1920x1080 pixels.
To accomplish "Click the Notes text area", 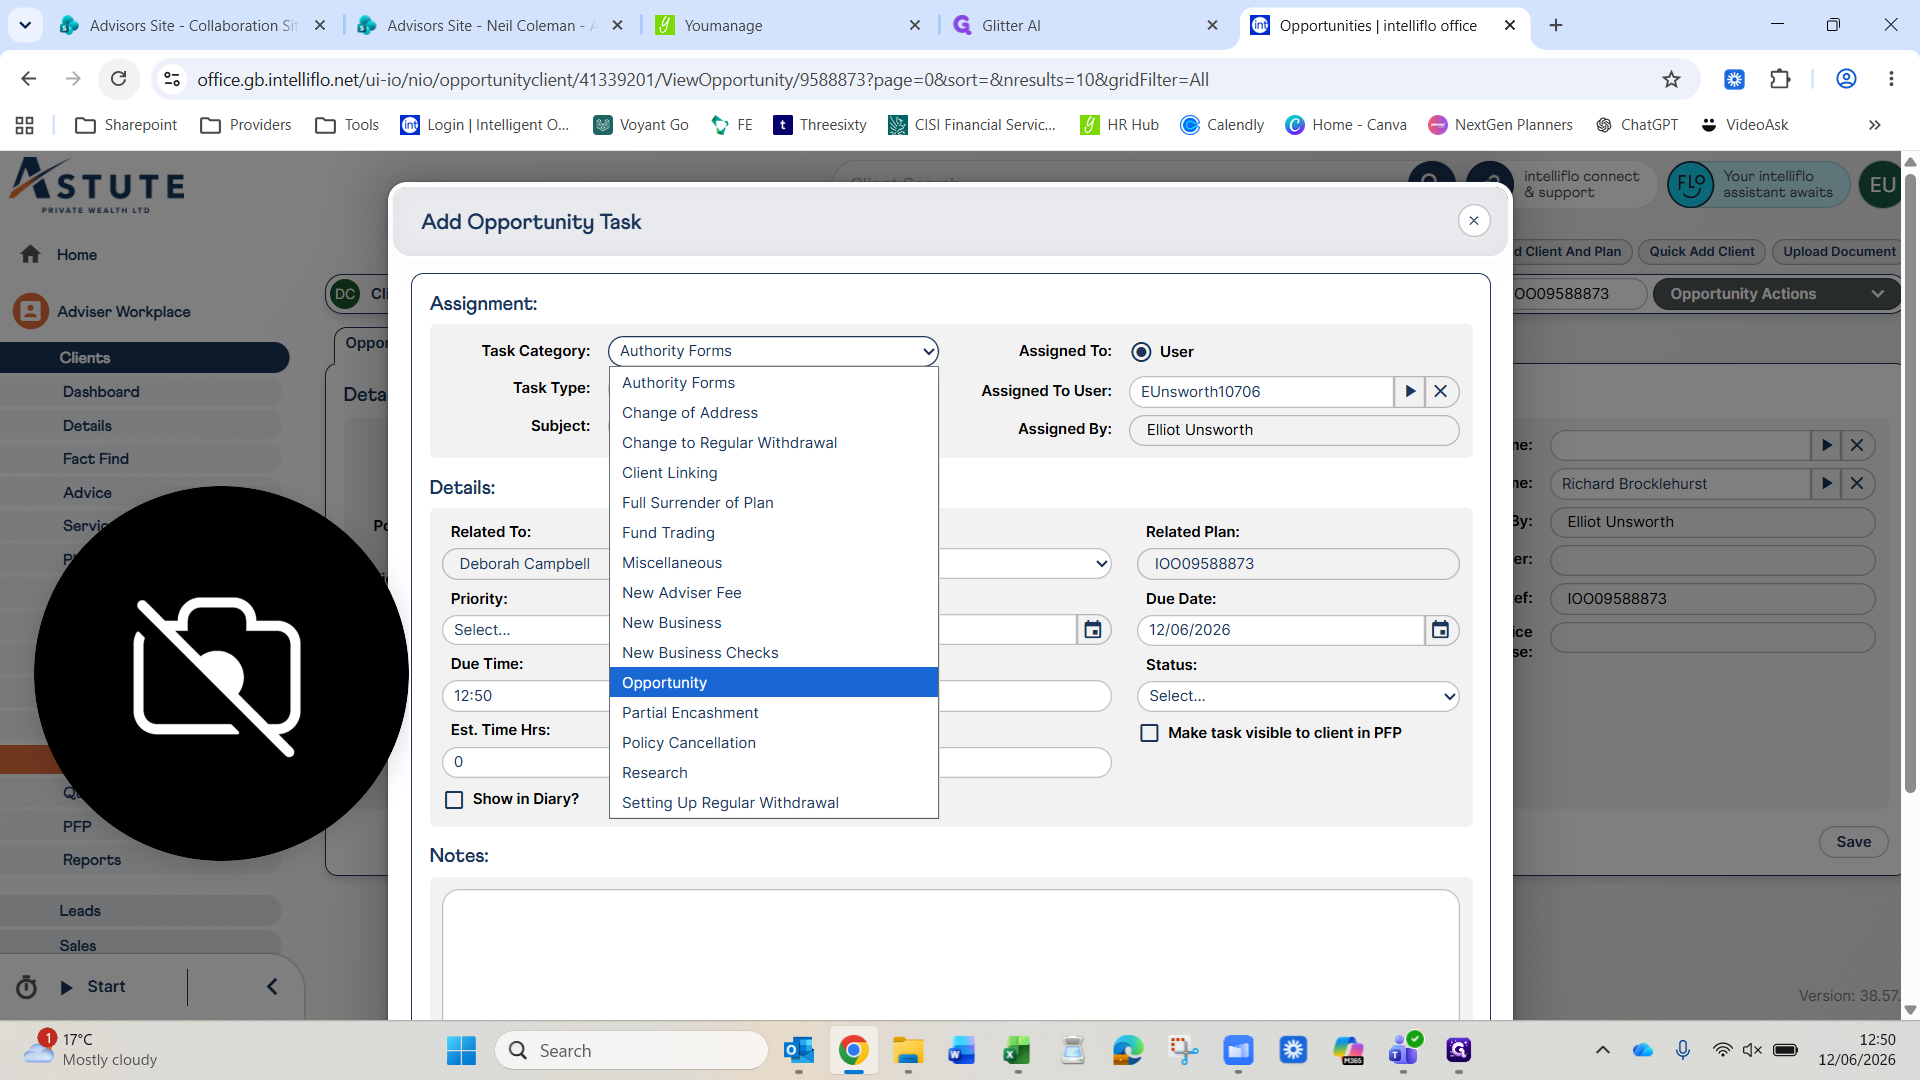I will [950, 955].
